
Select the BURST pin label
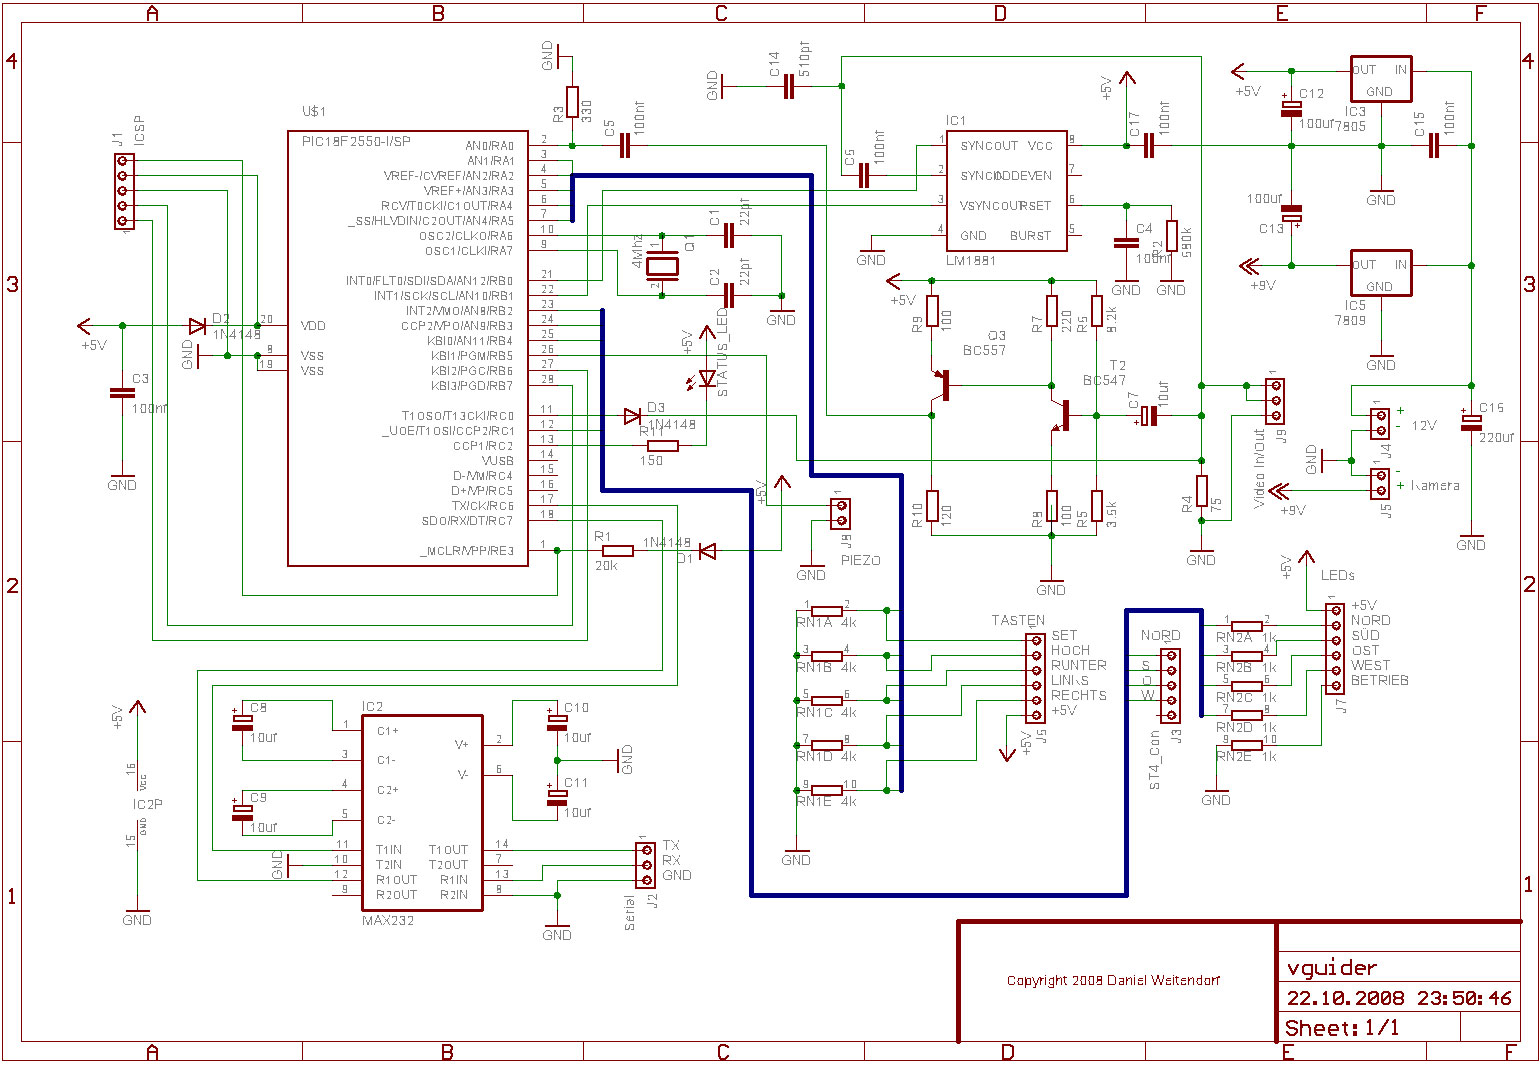tap(1030, 236)
